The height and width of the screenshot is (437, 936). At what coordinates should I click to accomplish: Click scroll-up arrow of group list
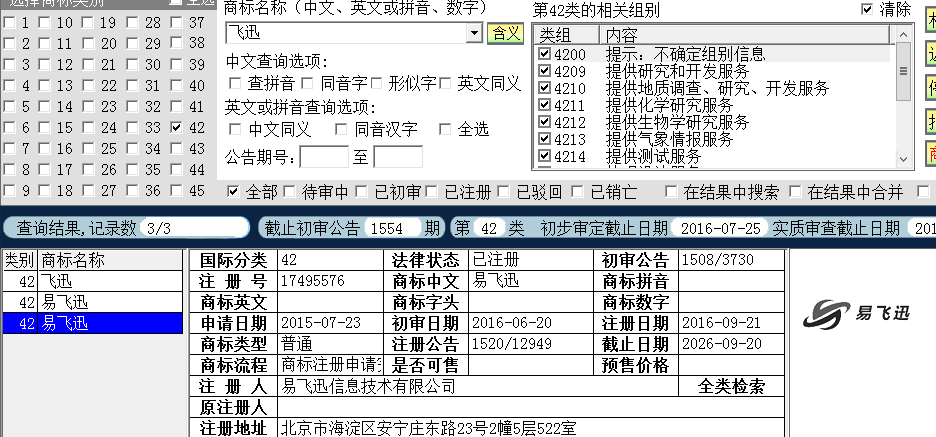click(x=903, y=35)
